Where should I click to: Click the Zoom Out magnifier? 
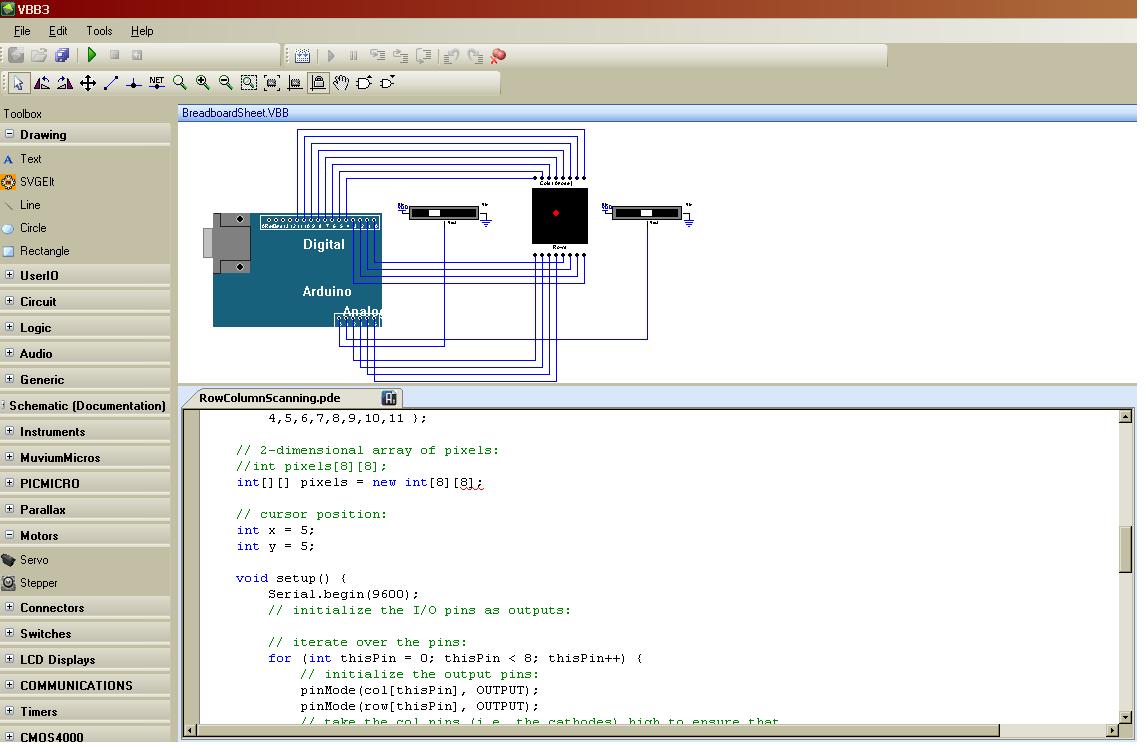pos(226,83)
